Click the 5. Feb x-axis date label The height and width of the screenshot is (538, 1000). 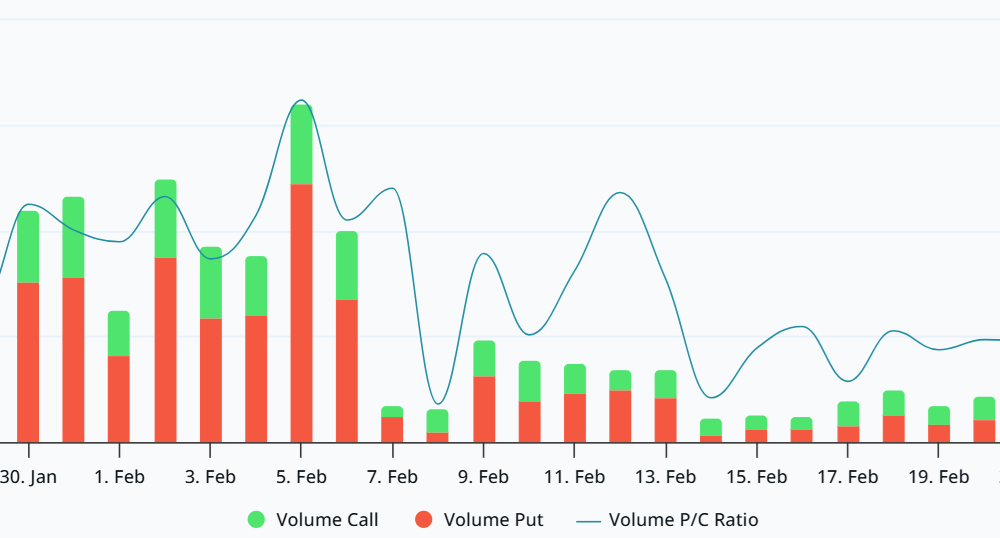pyautogui.click(x=301, y=477)
